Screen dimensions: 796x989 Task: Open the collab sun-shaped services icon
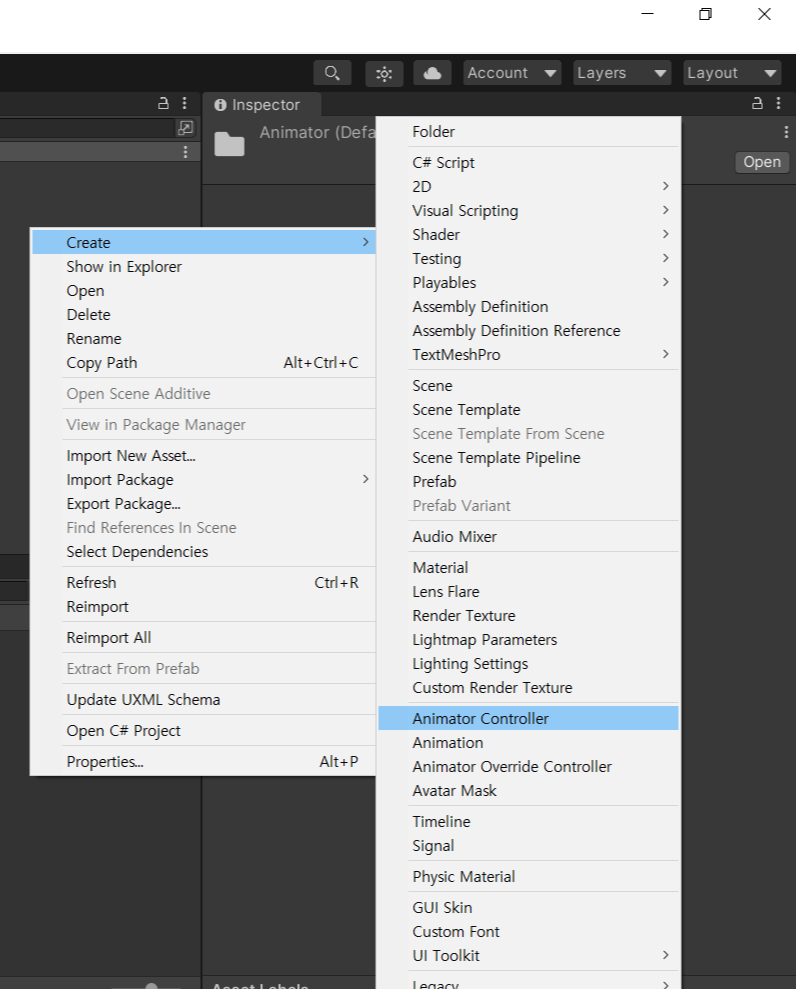(x=384, y=73)
